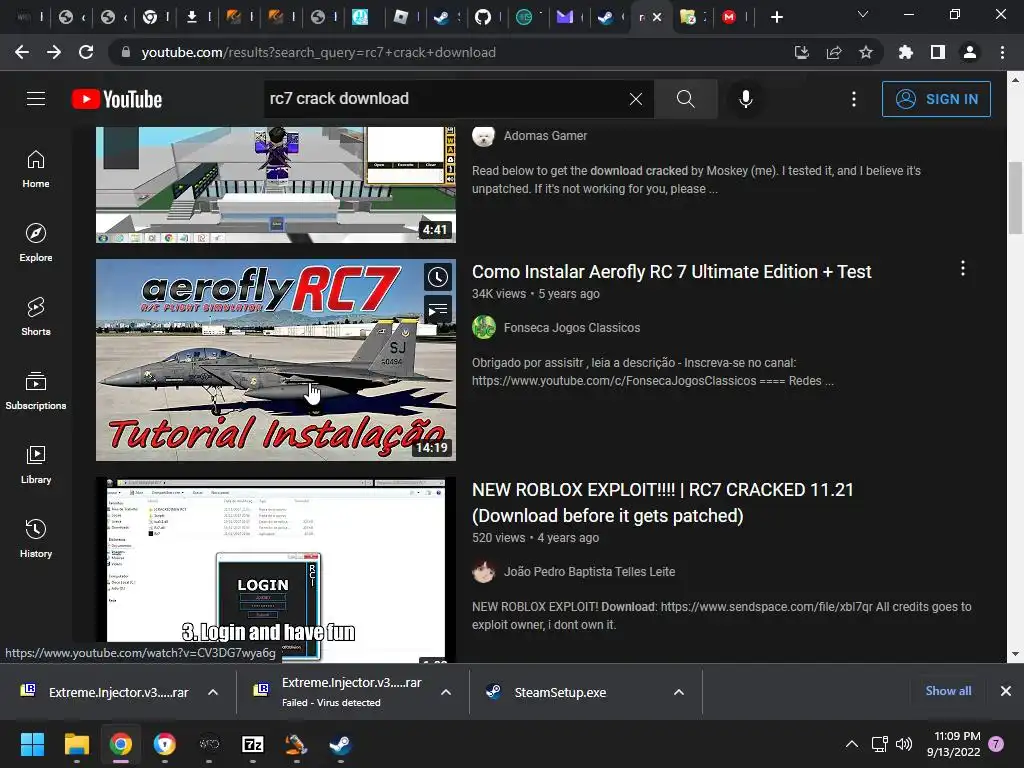Viewport: 1024px width, 768px height.
Task: Close the active YouTube tab
Action: [x=657, y=17]
